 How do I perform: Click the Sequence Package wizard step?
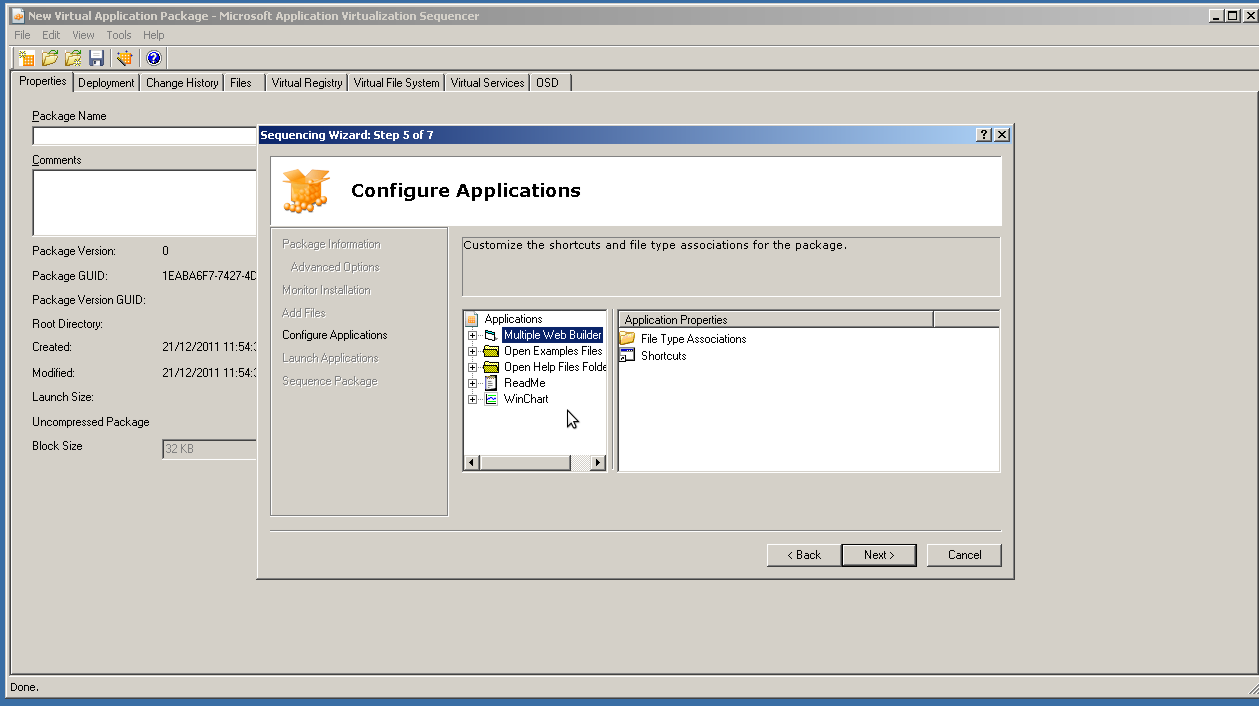(330, 381)
